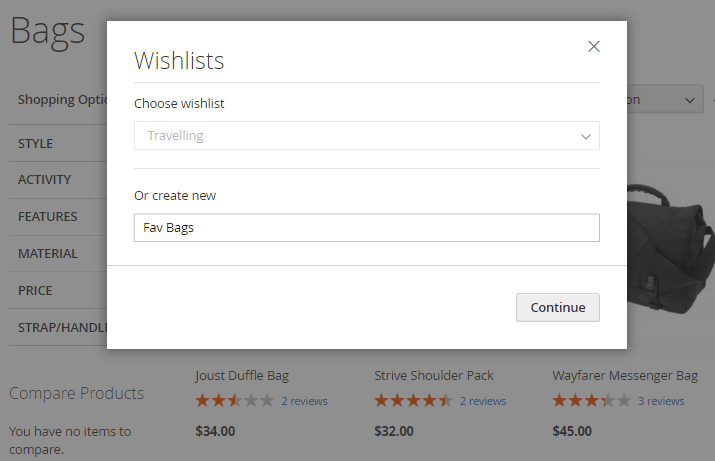The width and height of the screenshot is (715, 461).
Task: View the 2 reviews for Joust Duffle Bag
Action: 304,401
